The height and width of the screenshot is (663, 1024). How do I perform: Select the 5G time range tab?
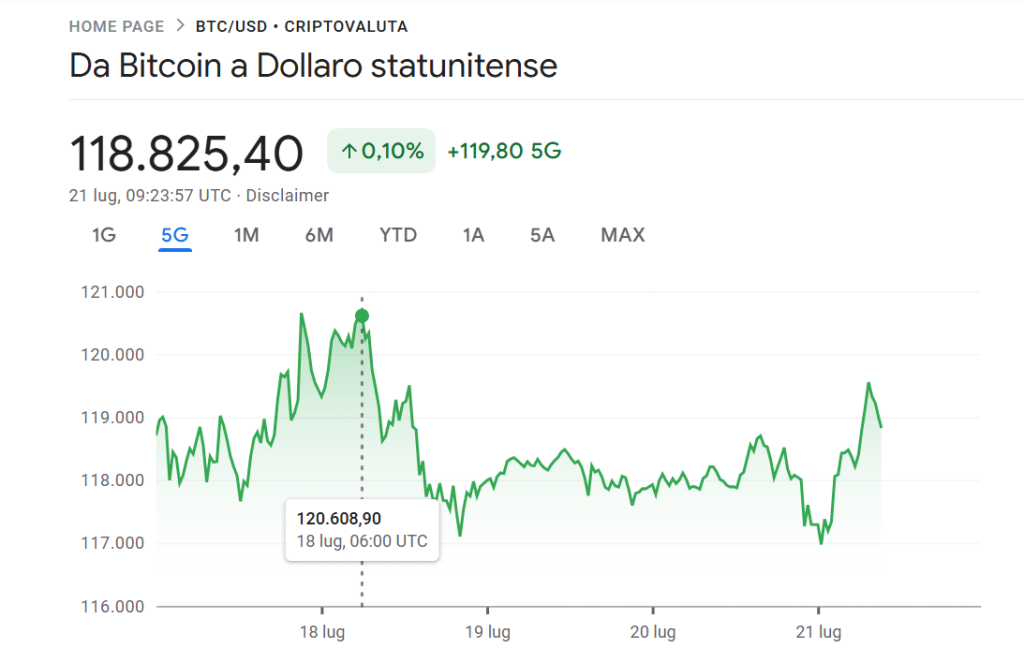175,236
